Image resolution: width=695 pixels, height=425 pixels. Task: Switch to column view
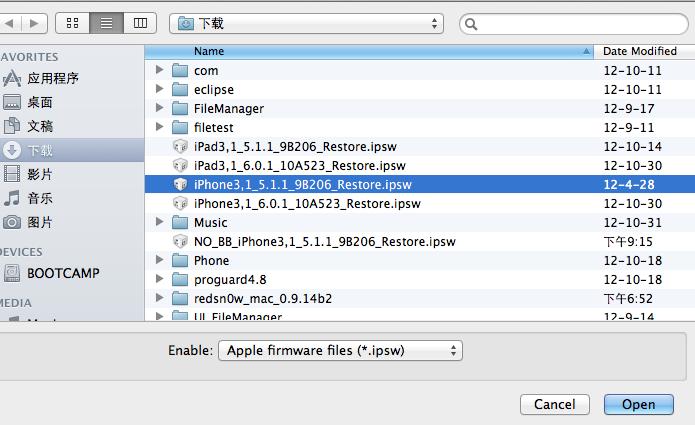point(140,23)
